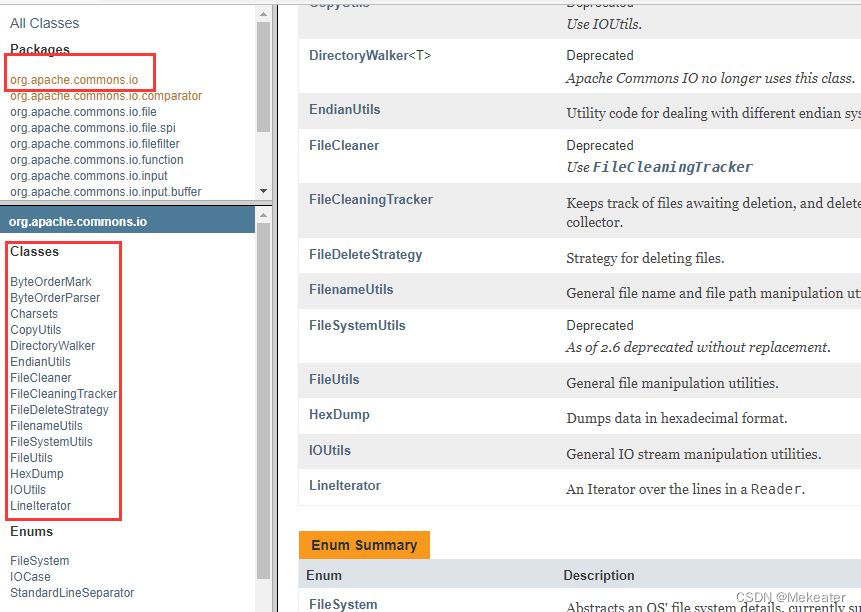Image resolution: width=861 pixels, height=612 pixels.
Task: Open org.apache.commons.io.file package
Action: pyautogui.click(x=83, y=112)
